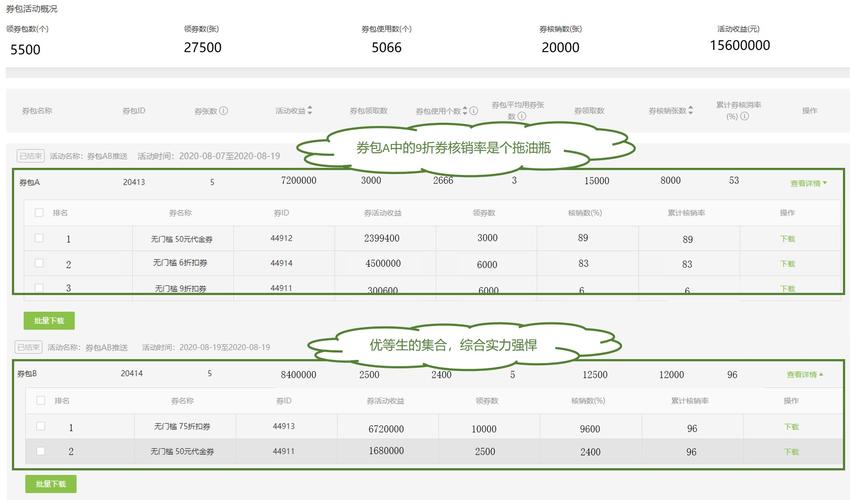
Task: Click the 15600000 活动收益 total
Action: pyautogui.click(x=740, y=46)
